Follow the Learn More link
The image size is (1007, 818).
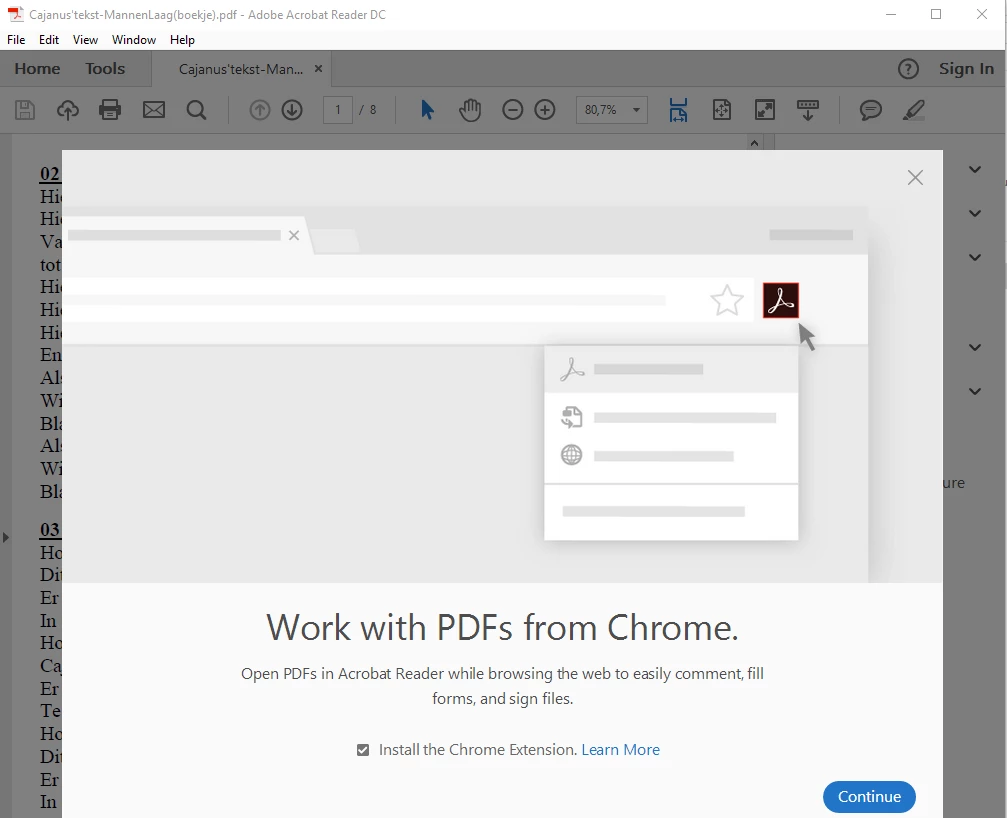tap(620, 750)
